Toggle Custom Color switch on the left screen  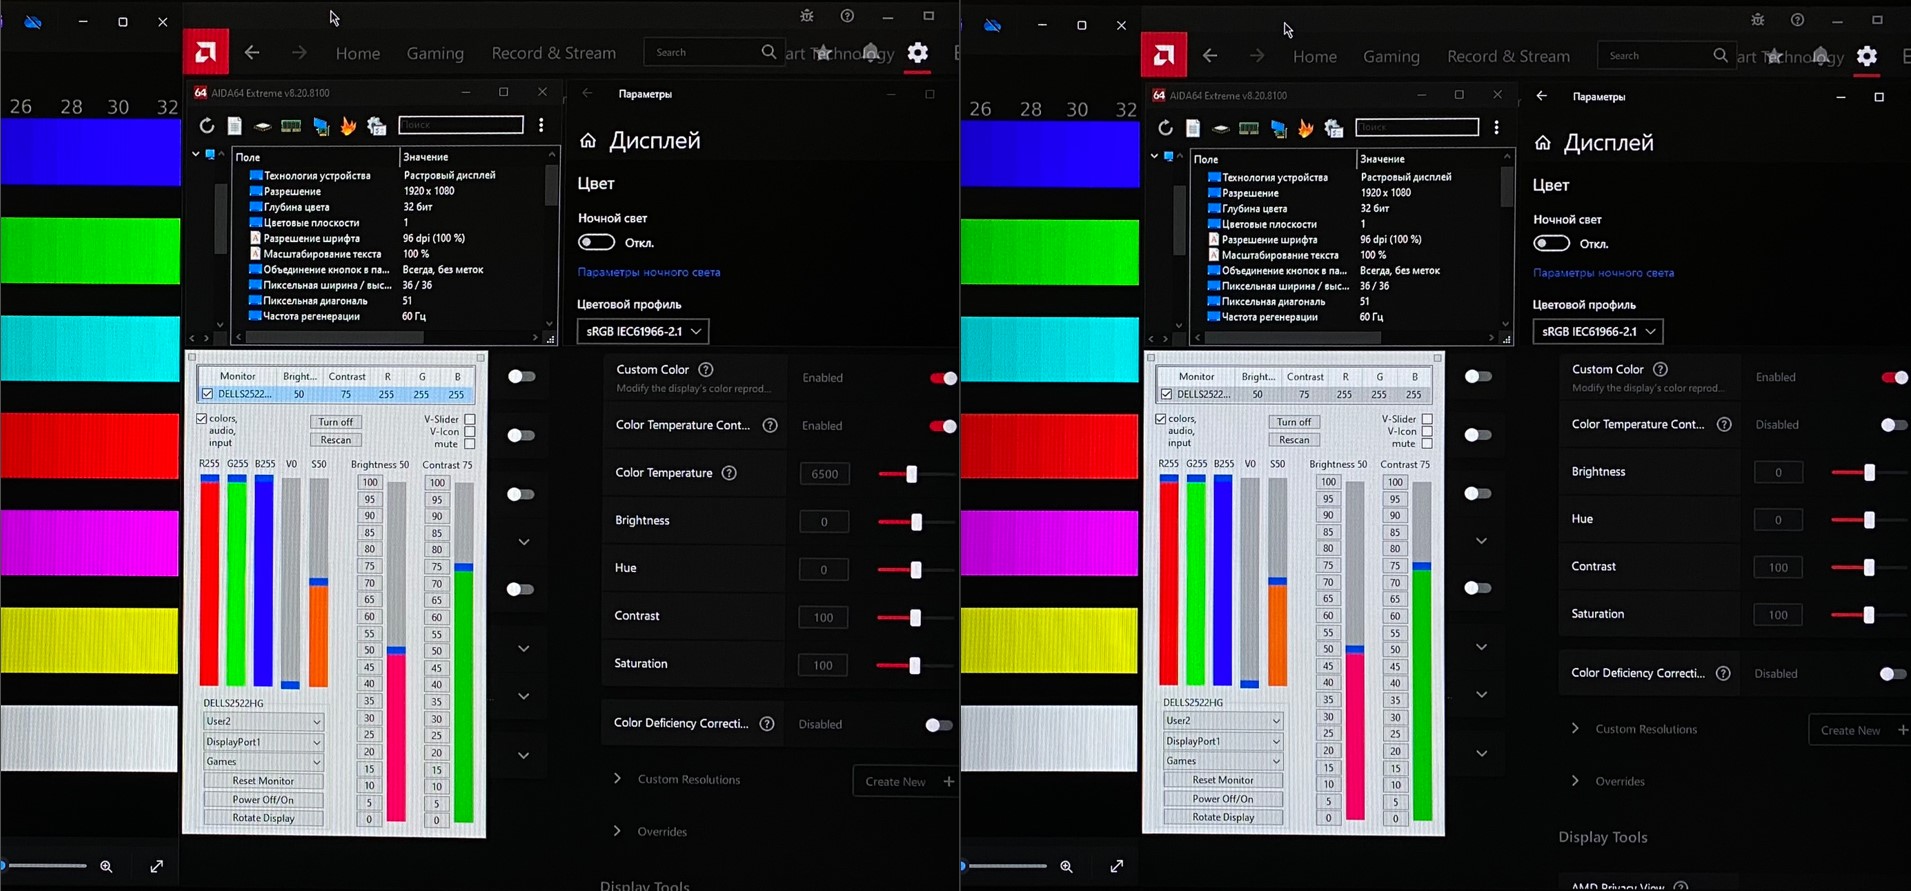coord(942,378)
